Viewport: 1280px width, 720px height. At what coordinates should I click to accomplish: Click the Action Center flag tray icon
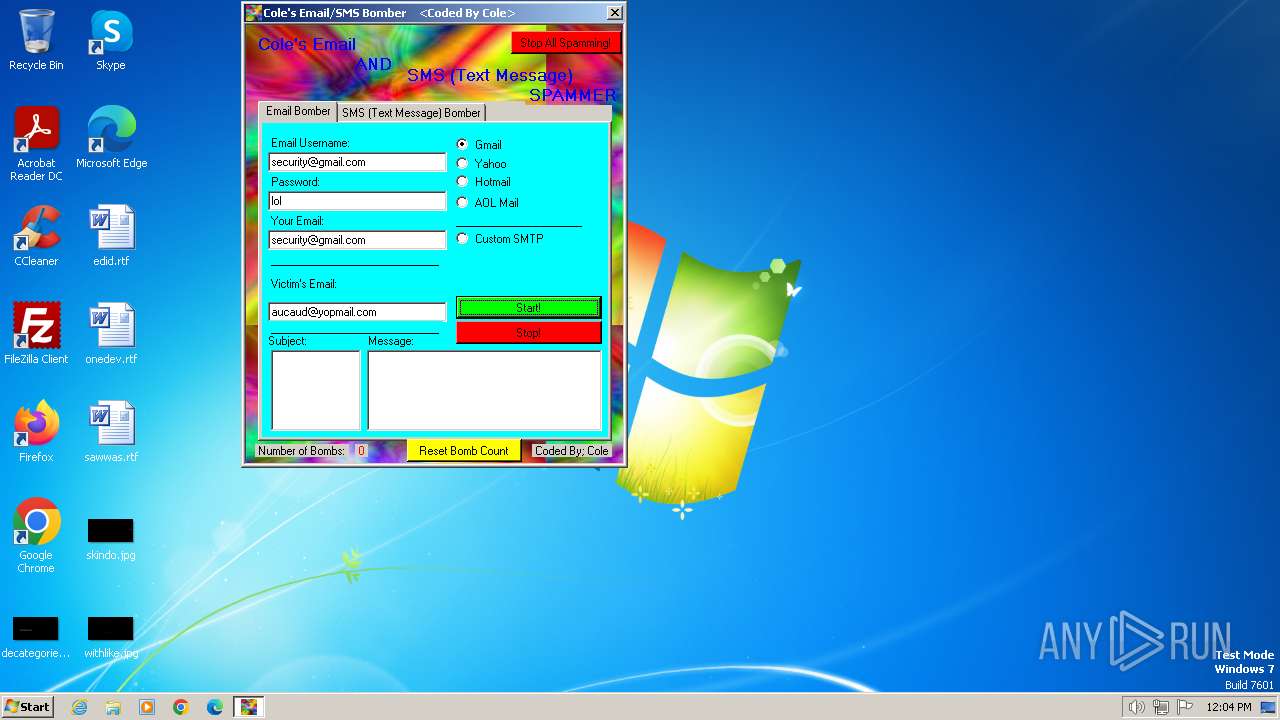pyautogui.click(x=1184, y=707)
